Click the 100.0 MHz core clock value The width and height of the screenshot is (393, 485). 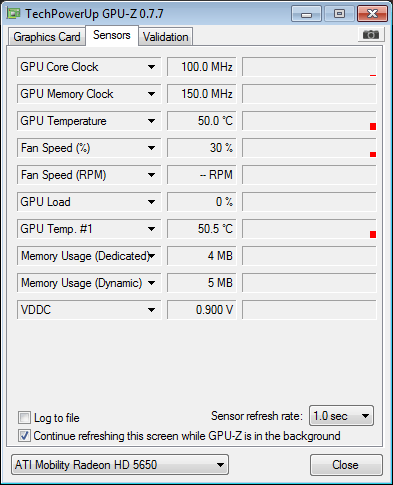click(x=202, y=67)
